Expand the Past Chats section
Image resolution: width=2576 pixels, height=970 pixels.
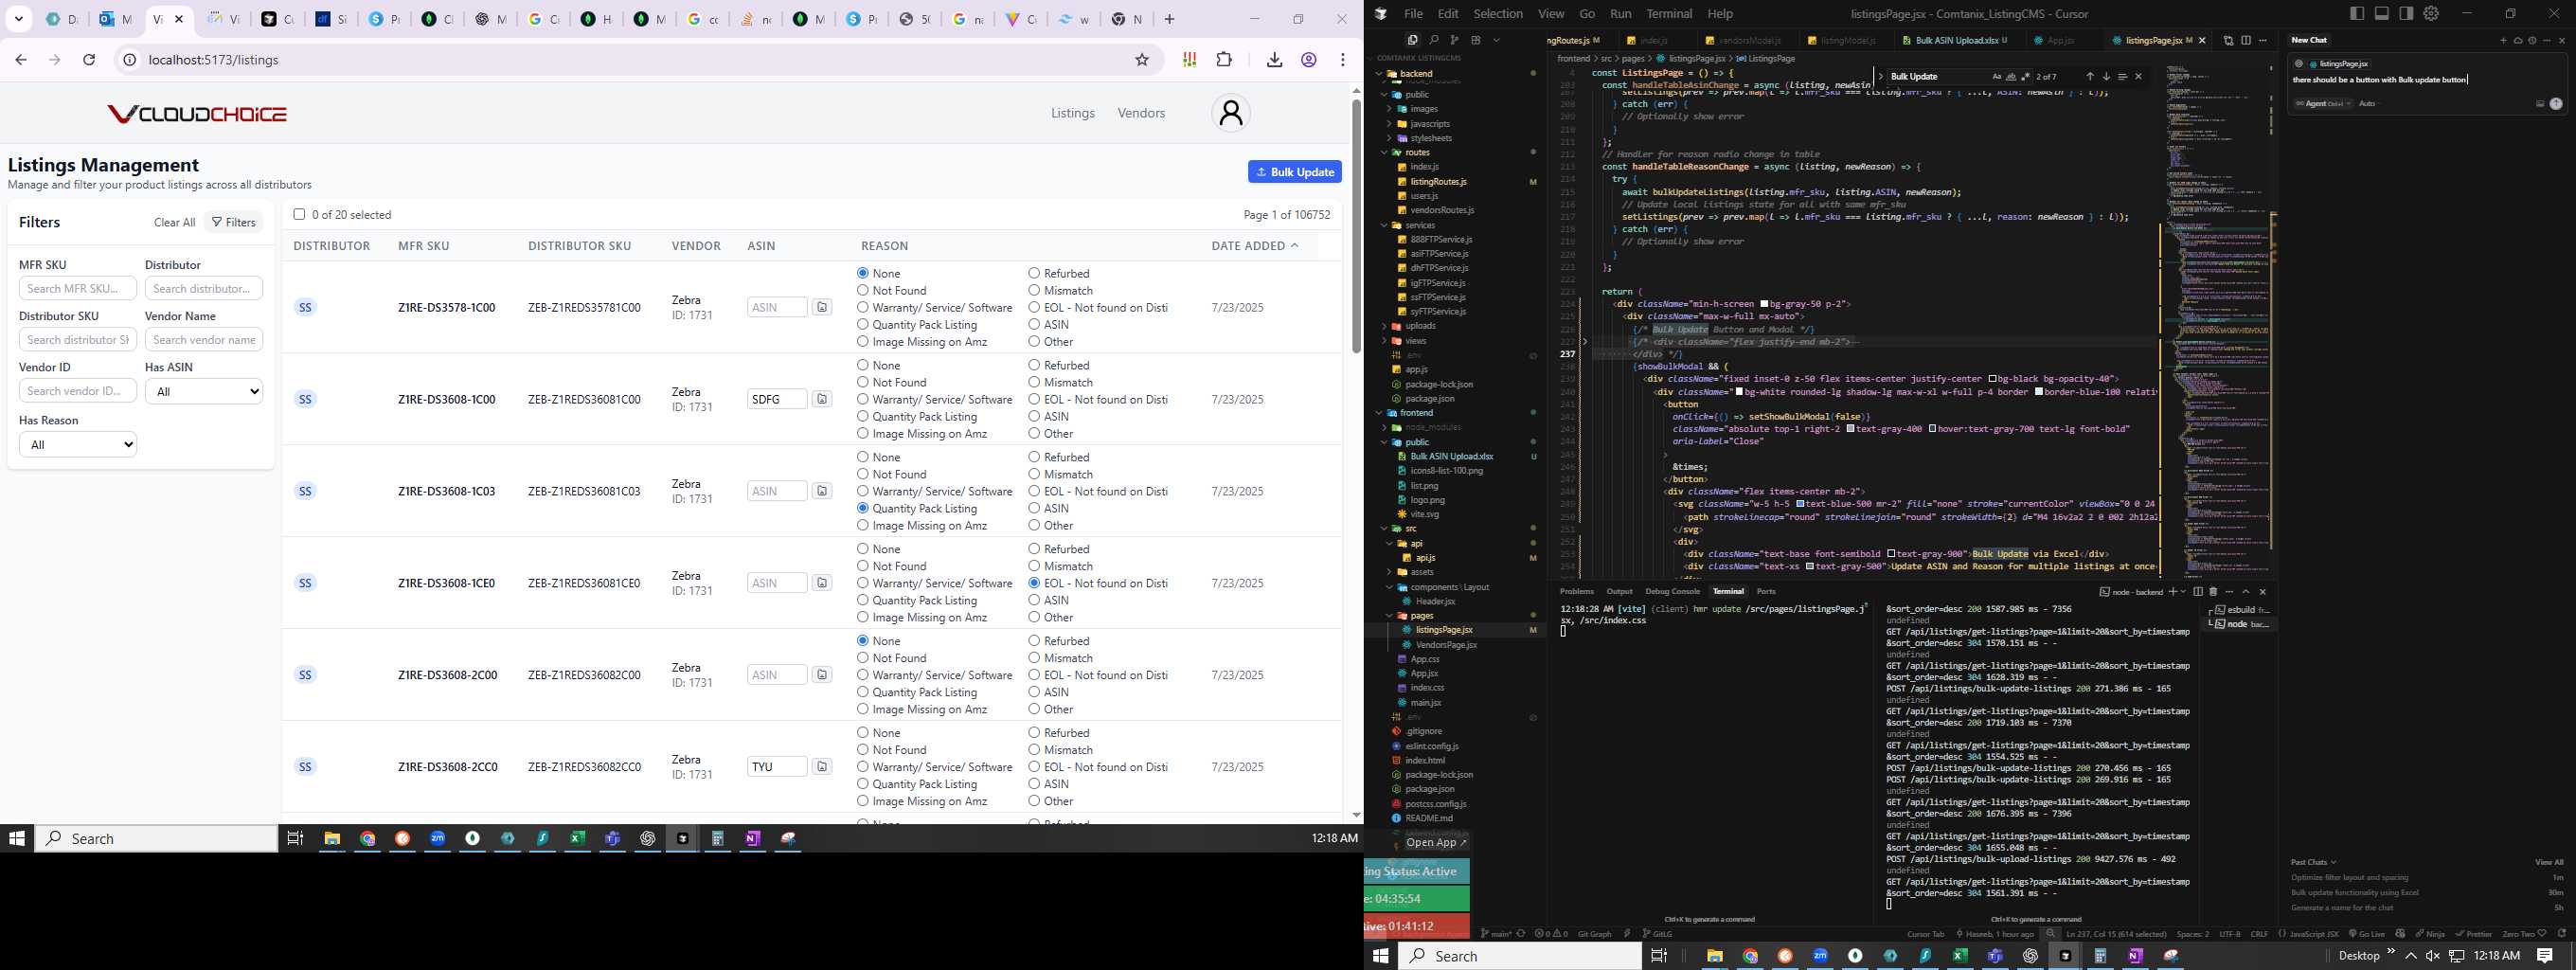point(2314,861)
